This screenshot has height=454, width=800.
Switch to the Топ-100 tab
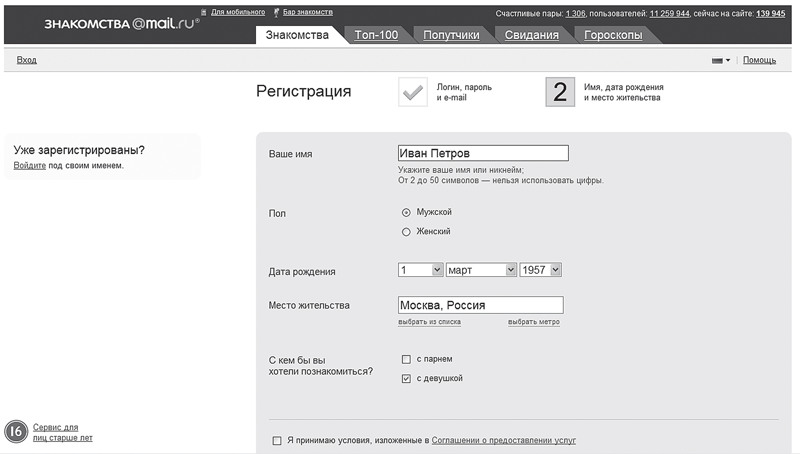click(376, 35)
